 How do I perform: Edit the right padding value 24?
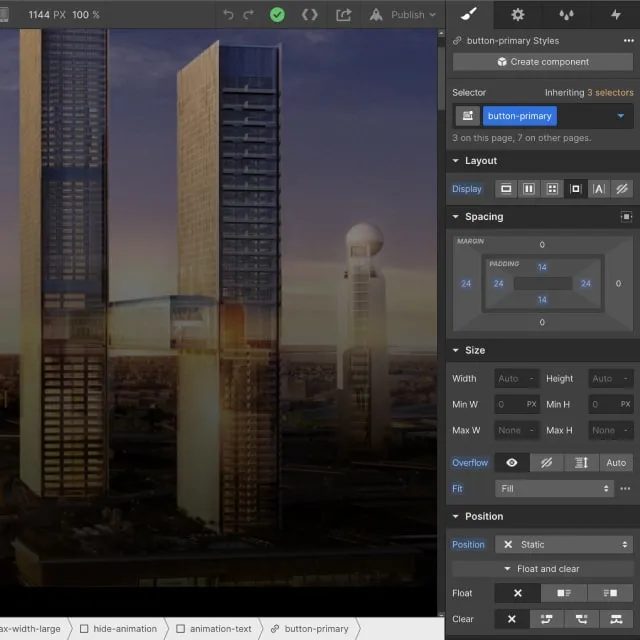click(586, 284)
